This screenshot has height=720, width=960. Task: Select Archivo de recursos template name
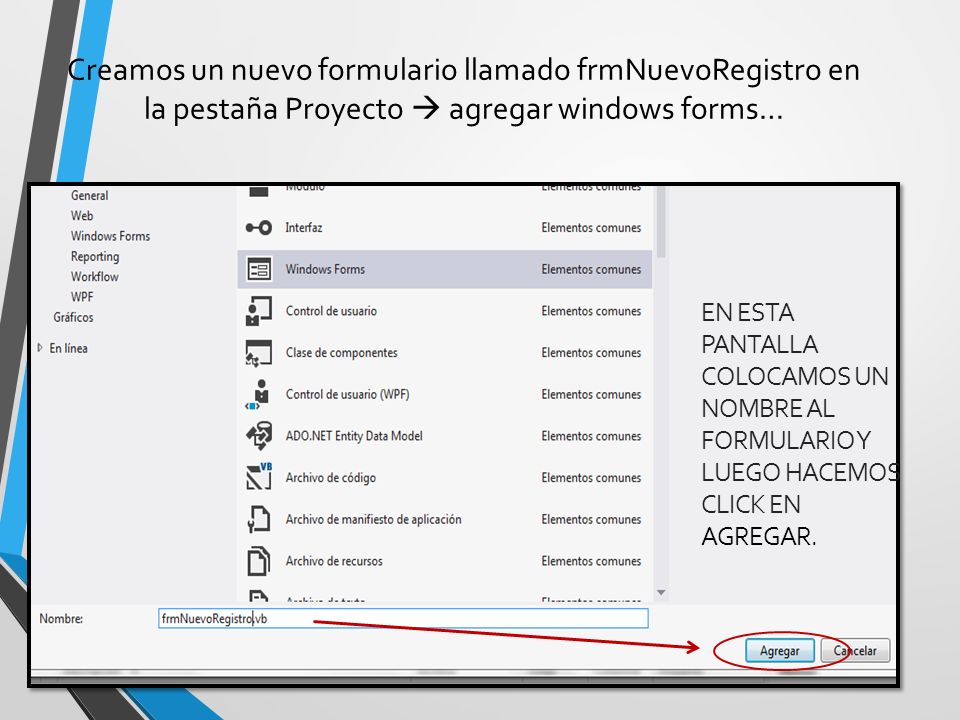point(334,561)
